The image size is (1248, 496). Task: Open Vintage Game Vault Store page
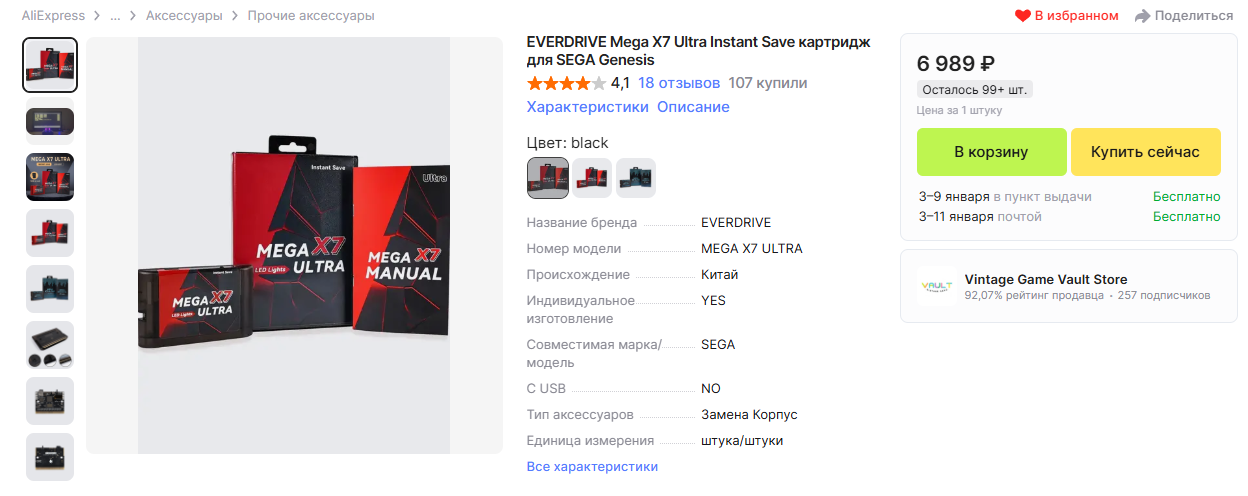pos(1046,280)
